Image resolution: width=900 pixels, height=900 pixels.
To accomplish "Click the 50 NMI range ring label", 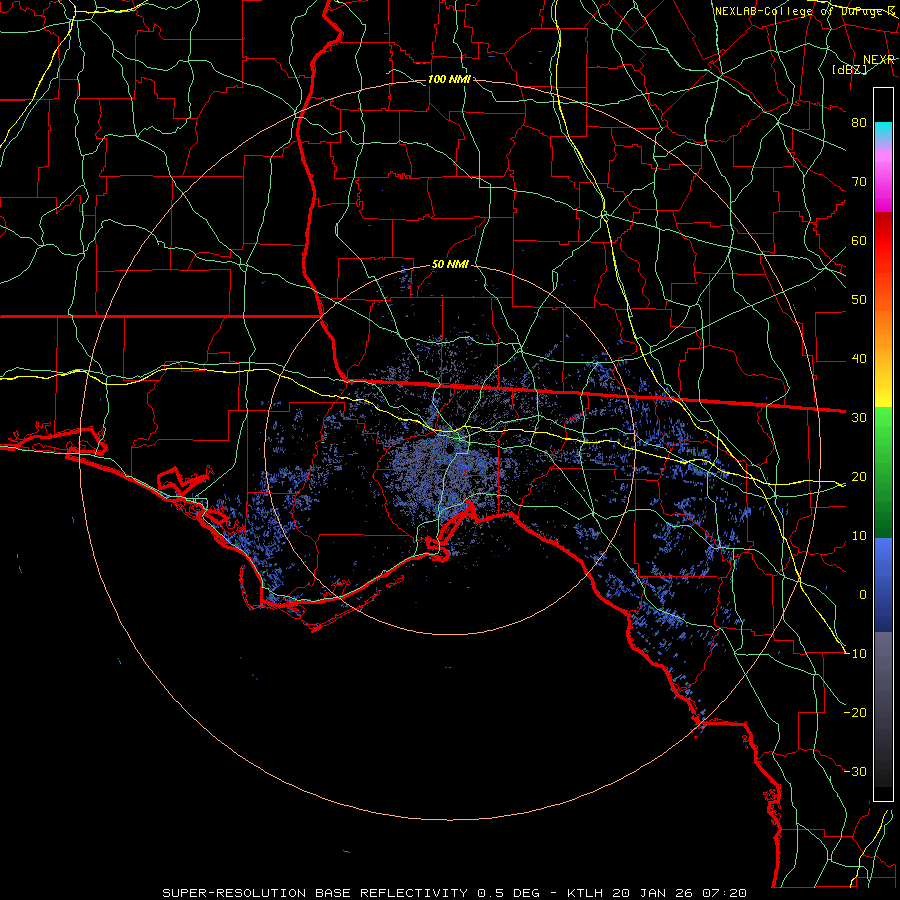I will pos(450,265).
